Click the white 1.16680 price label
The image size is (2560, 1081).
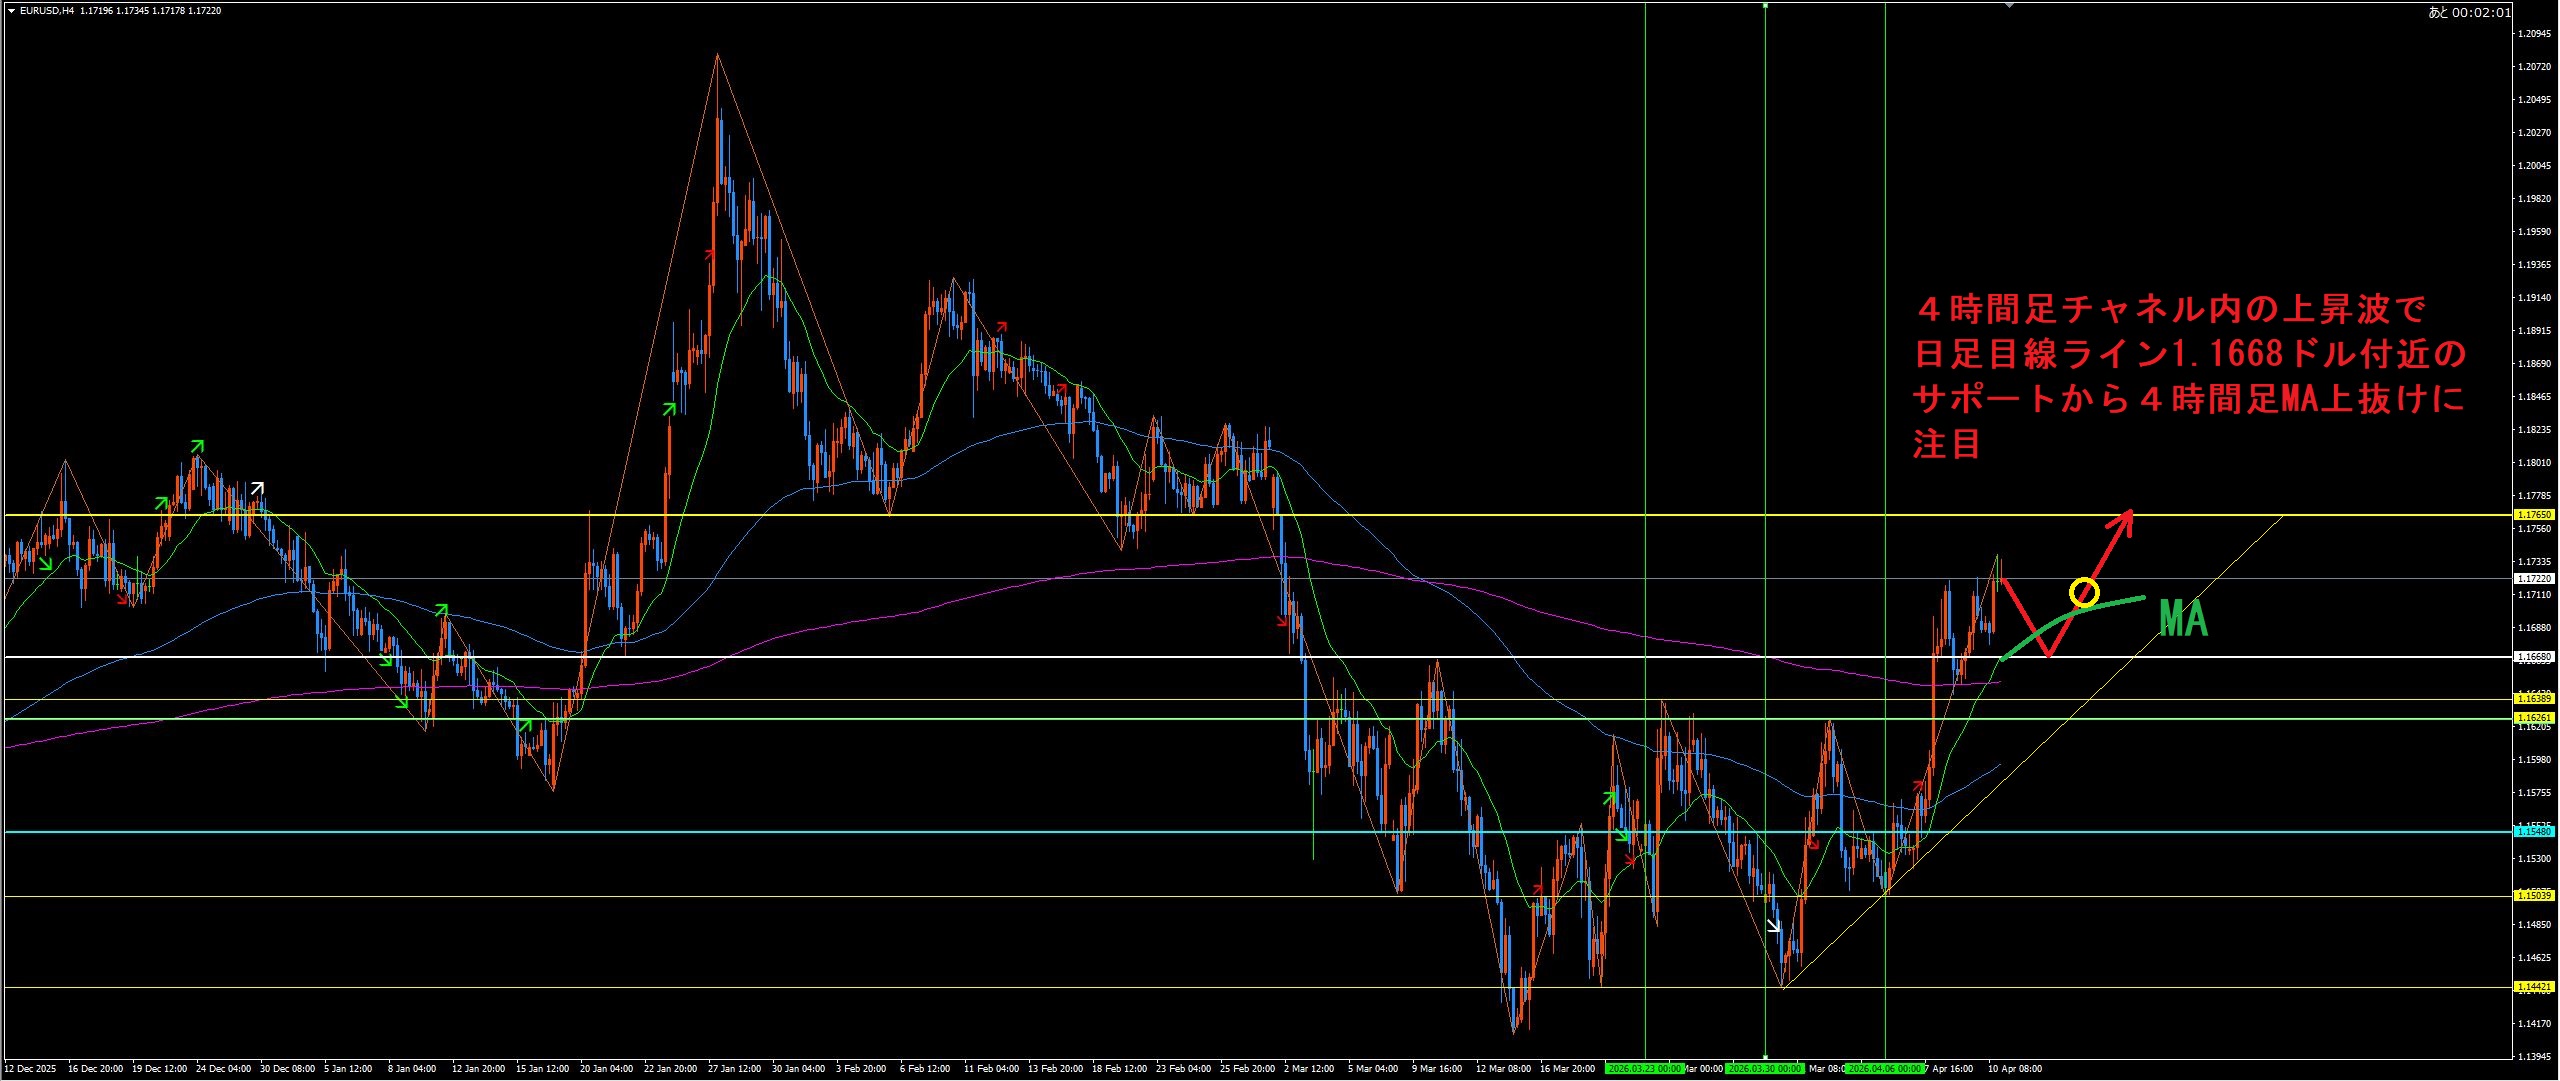2535,657
